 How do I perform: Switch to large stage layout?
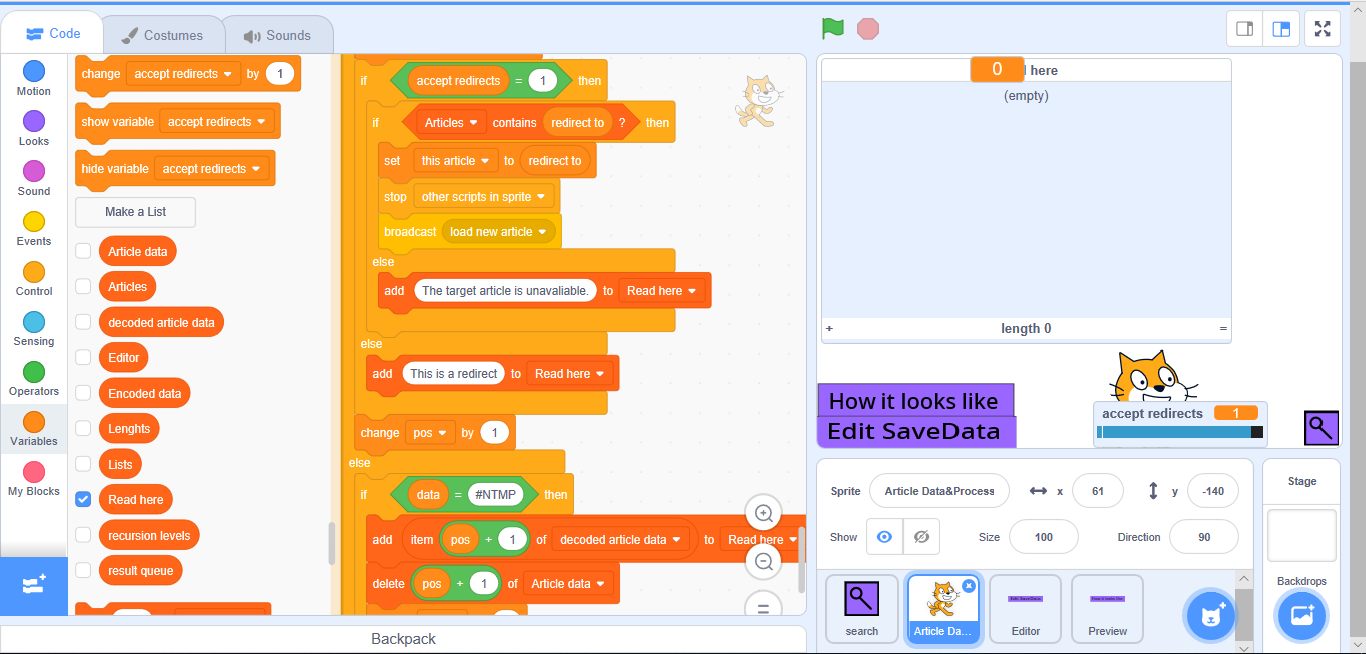pos(1281,29)
